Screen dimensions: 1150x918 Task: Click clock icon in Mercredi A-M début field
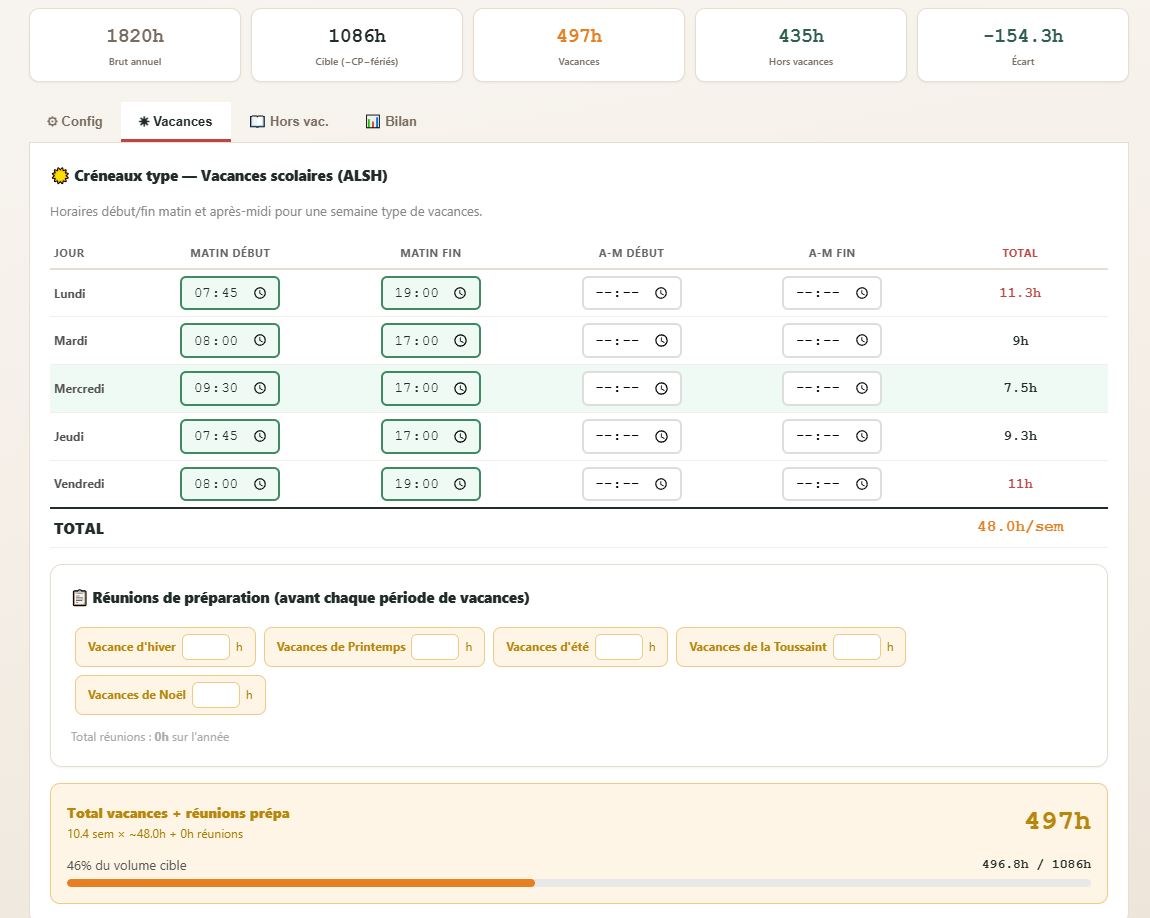[x=661, y=388]
